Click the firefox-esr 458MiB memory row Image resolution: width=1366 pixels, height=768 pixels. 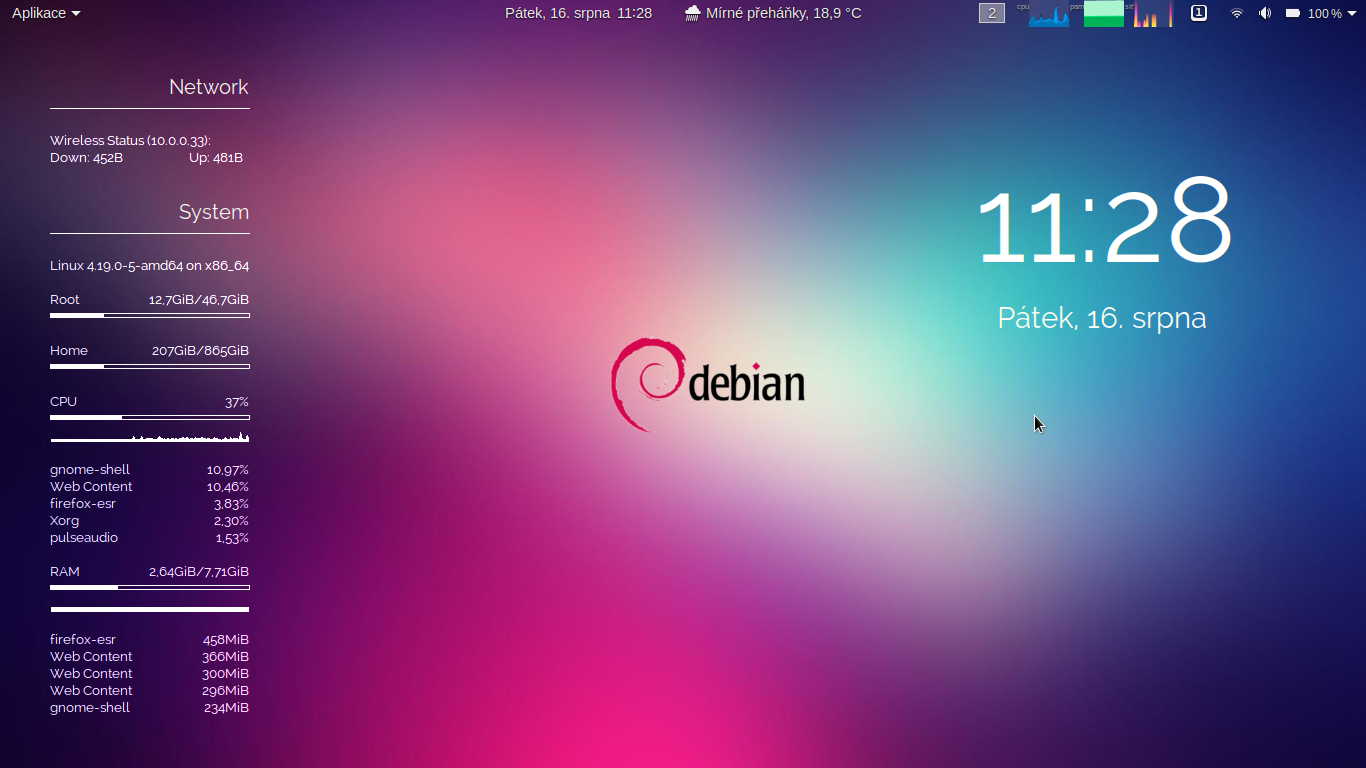150,640
